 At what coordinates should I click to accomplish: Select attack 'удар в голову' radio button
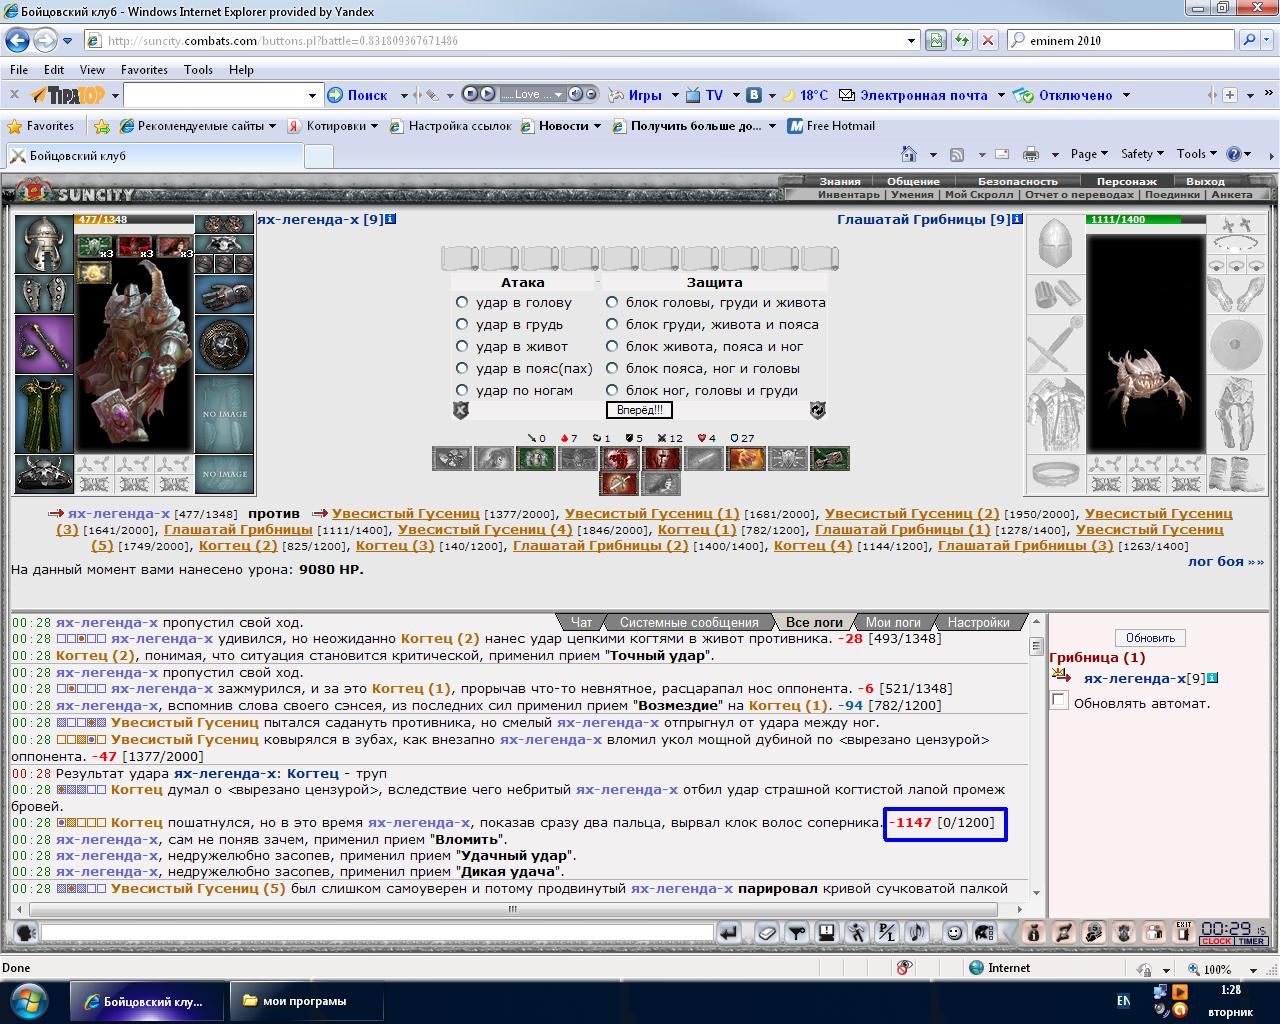[x=462, y=302]
